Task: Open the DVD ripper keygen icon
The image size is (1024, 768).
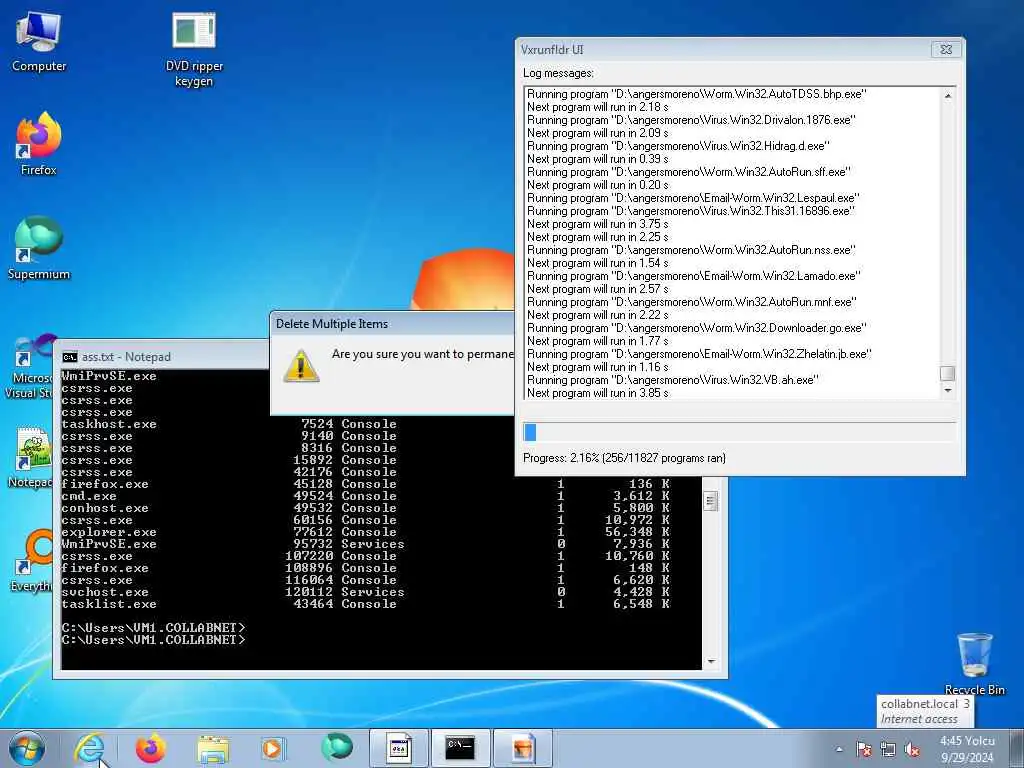Action: [x=194, y=50]
